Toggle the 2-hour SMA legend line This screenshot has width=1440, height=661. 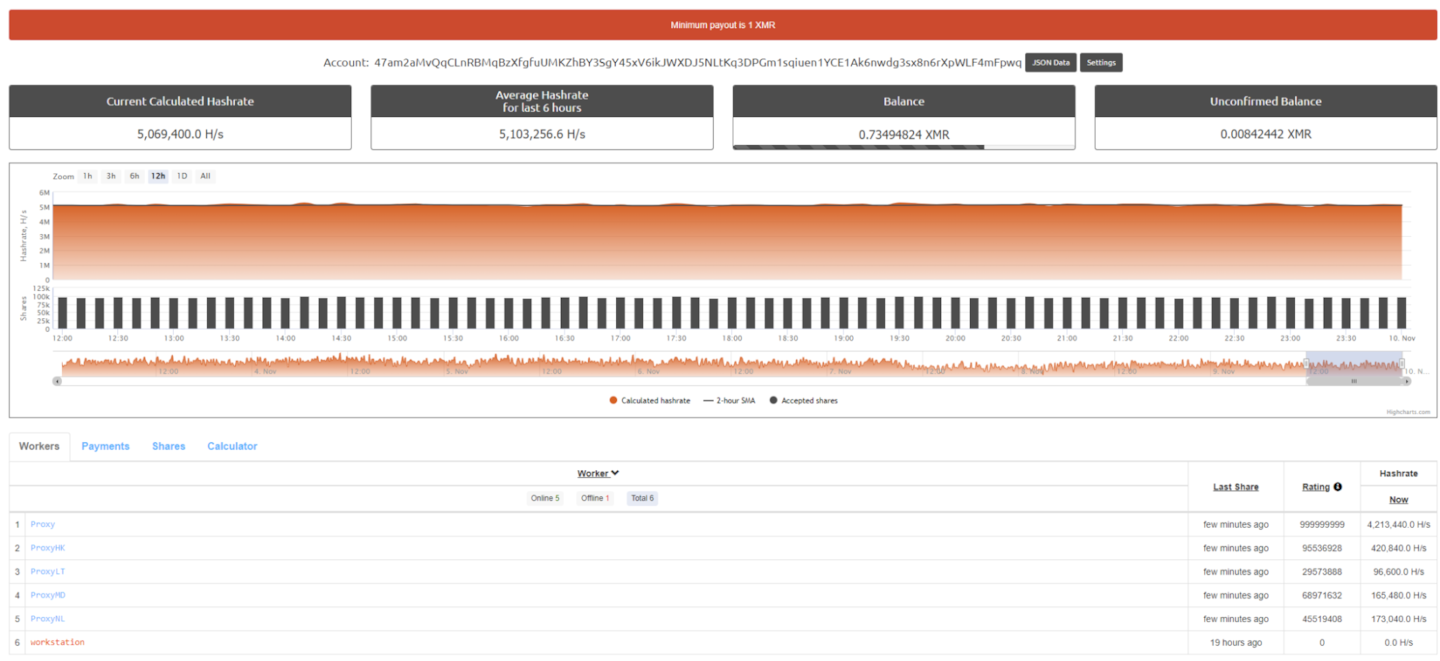729,400
